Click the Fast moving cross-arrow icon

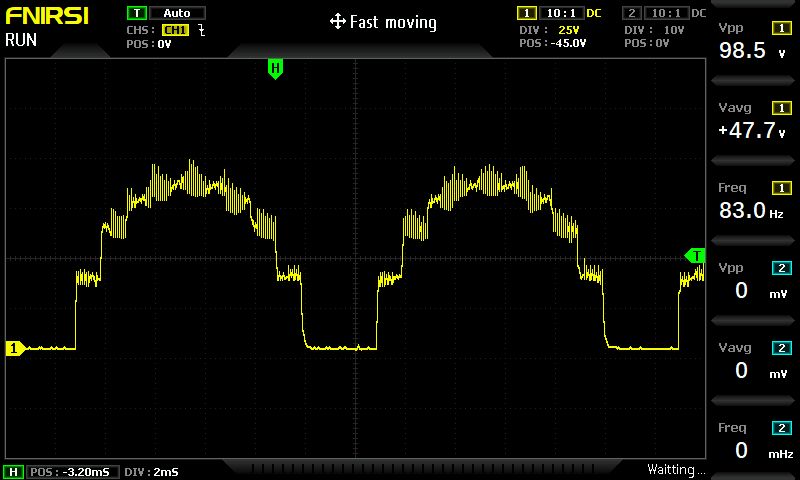tap(338, 22)
